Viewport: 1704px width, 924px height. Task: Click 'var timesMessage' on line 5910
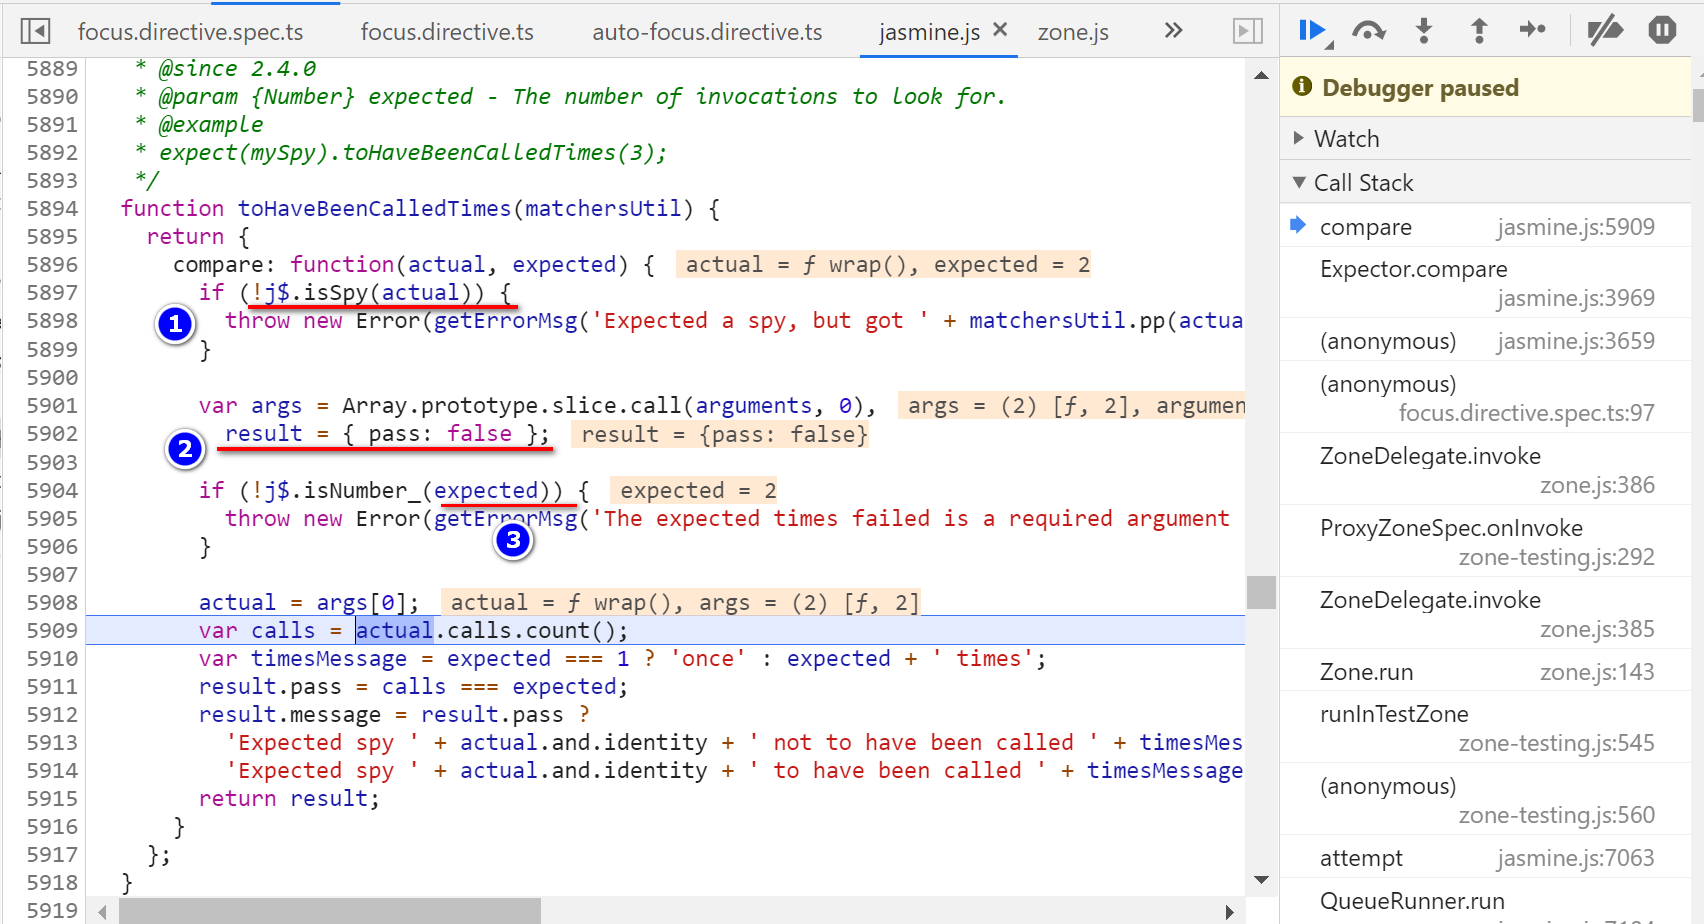[x=302, y=658]
